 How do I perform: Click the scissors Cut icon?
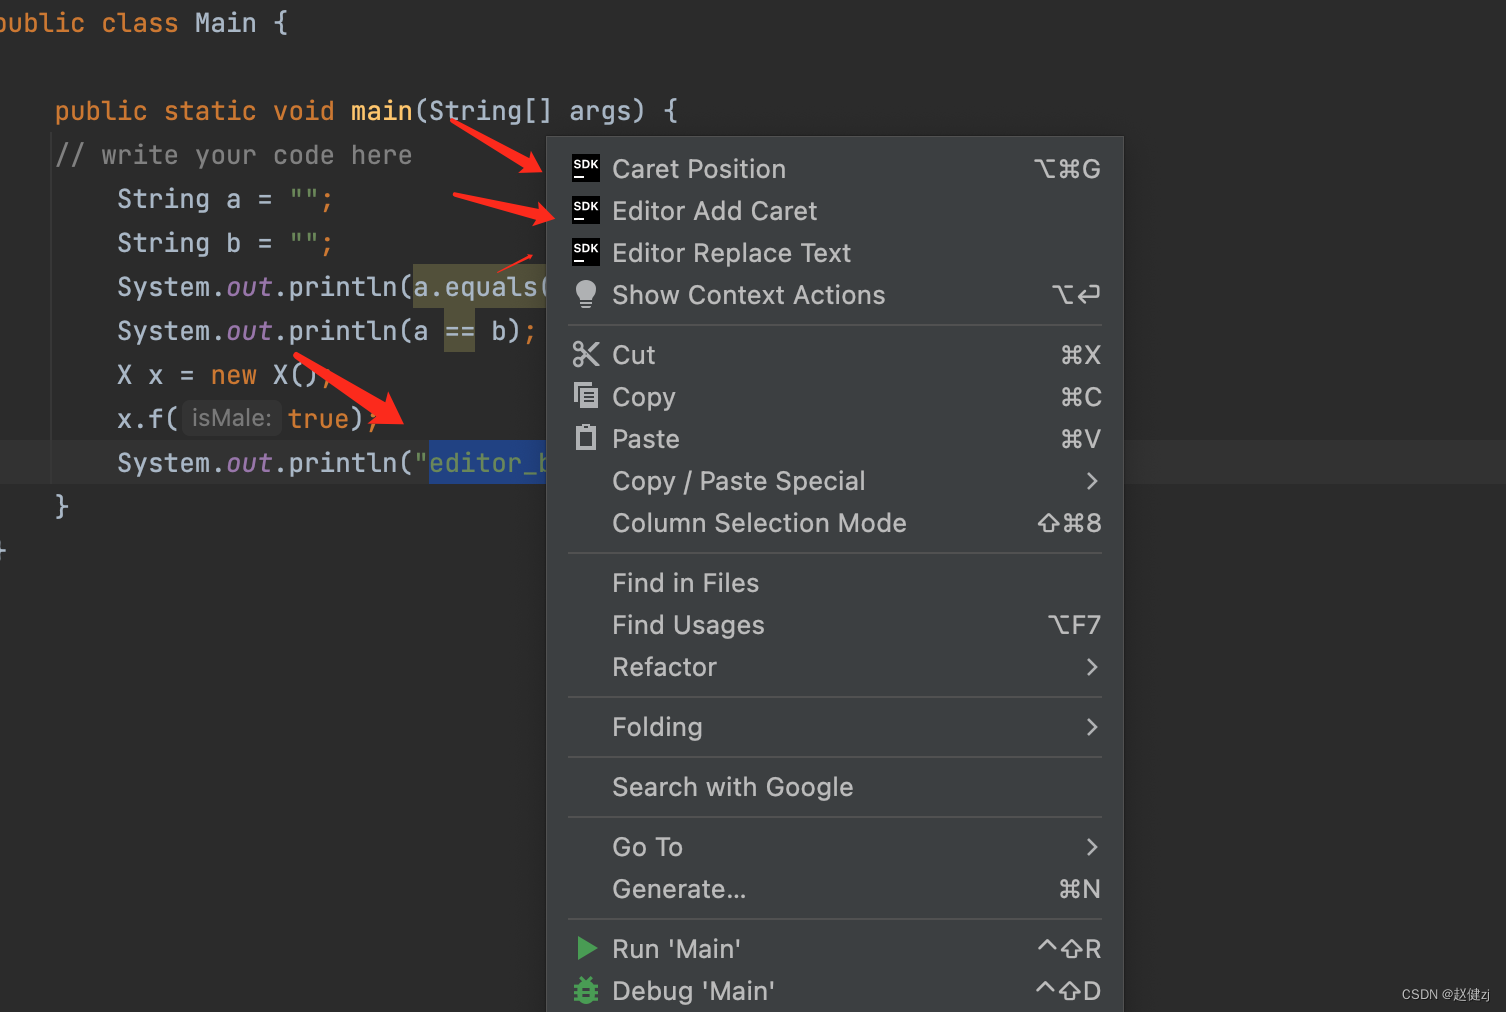coord(586,354)
